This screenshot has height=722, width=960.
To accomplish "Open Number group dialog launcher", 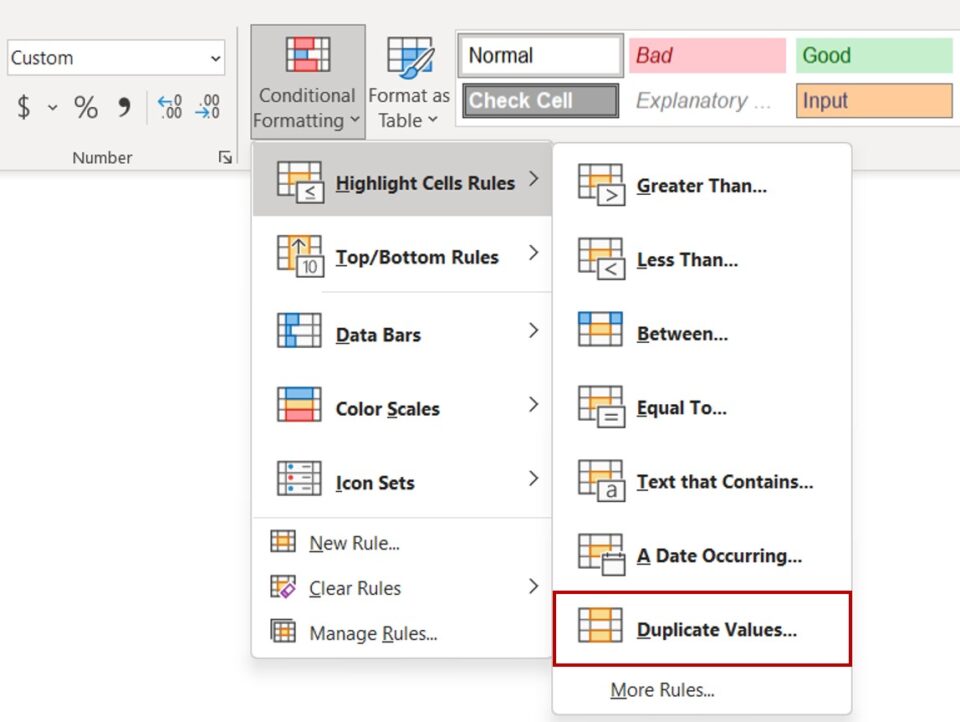I will tap(225, 157).
